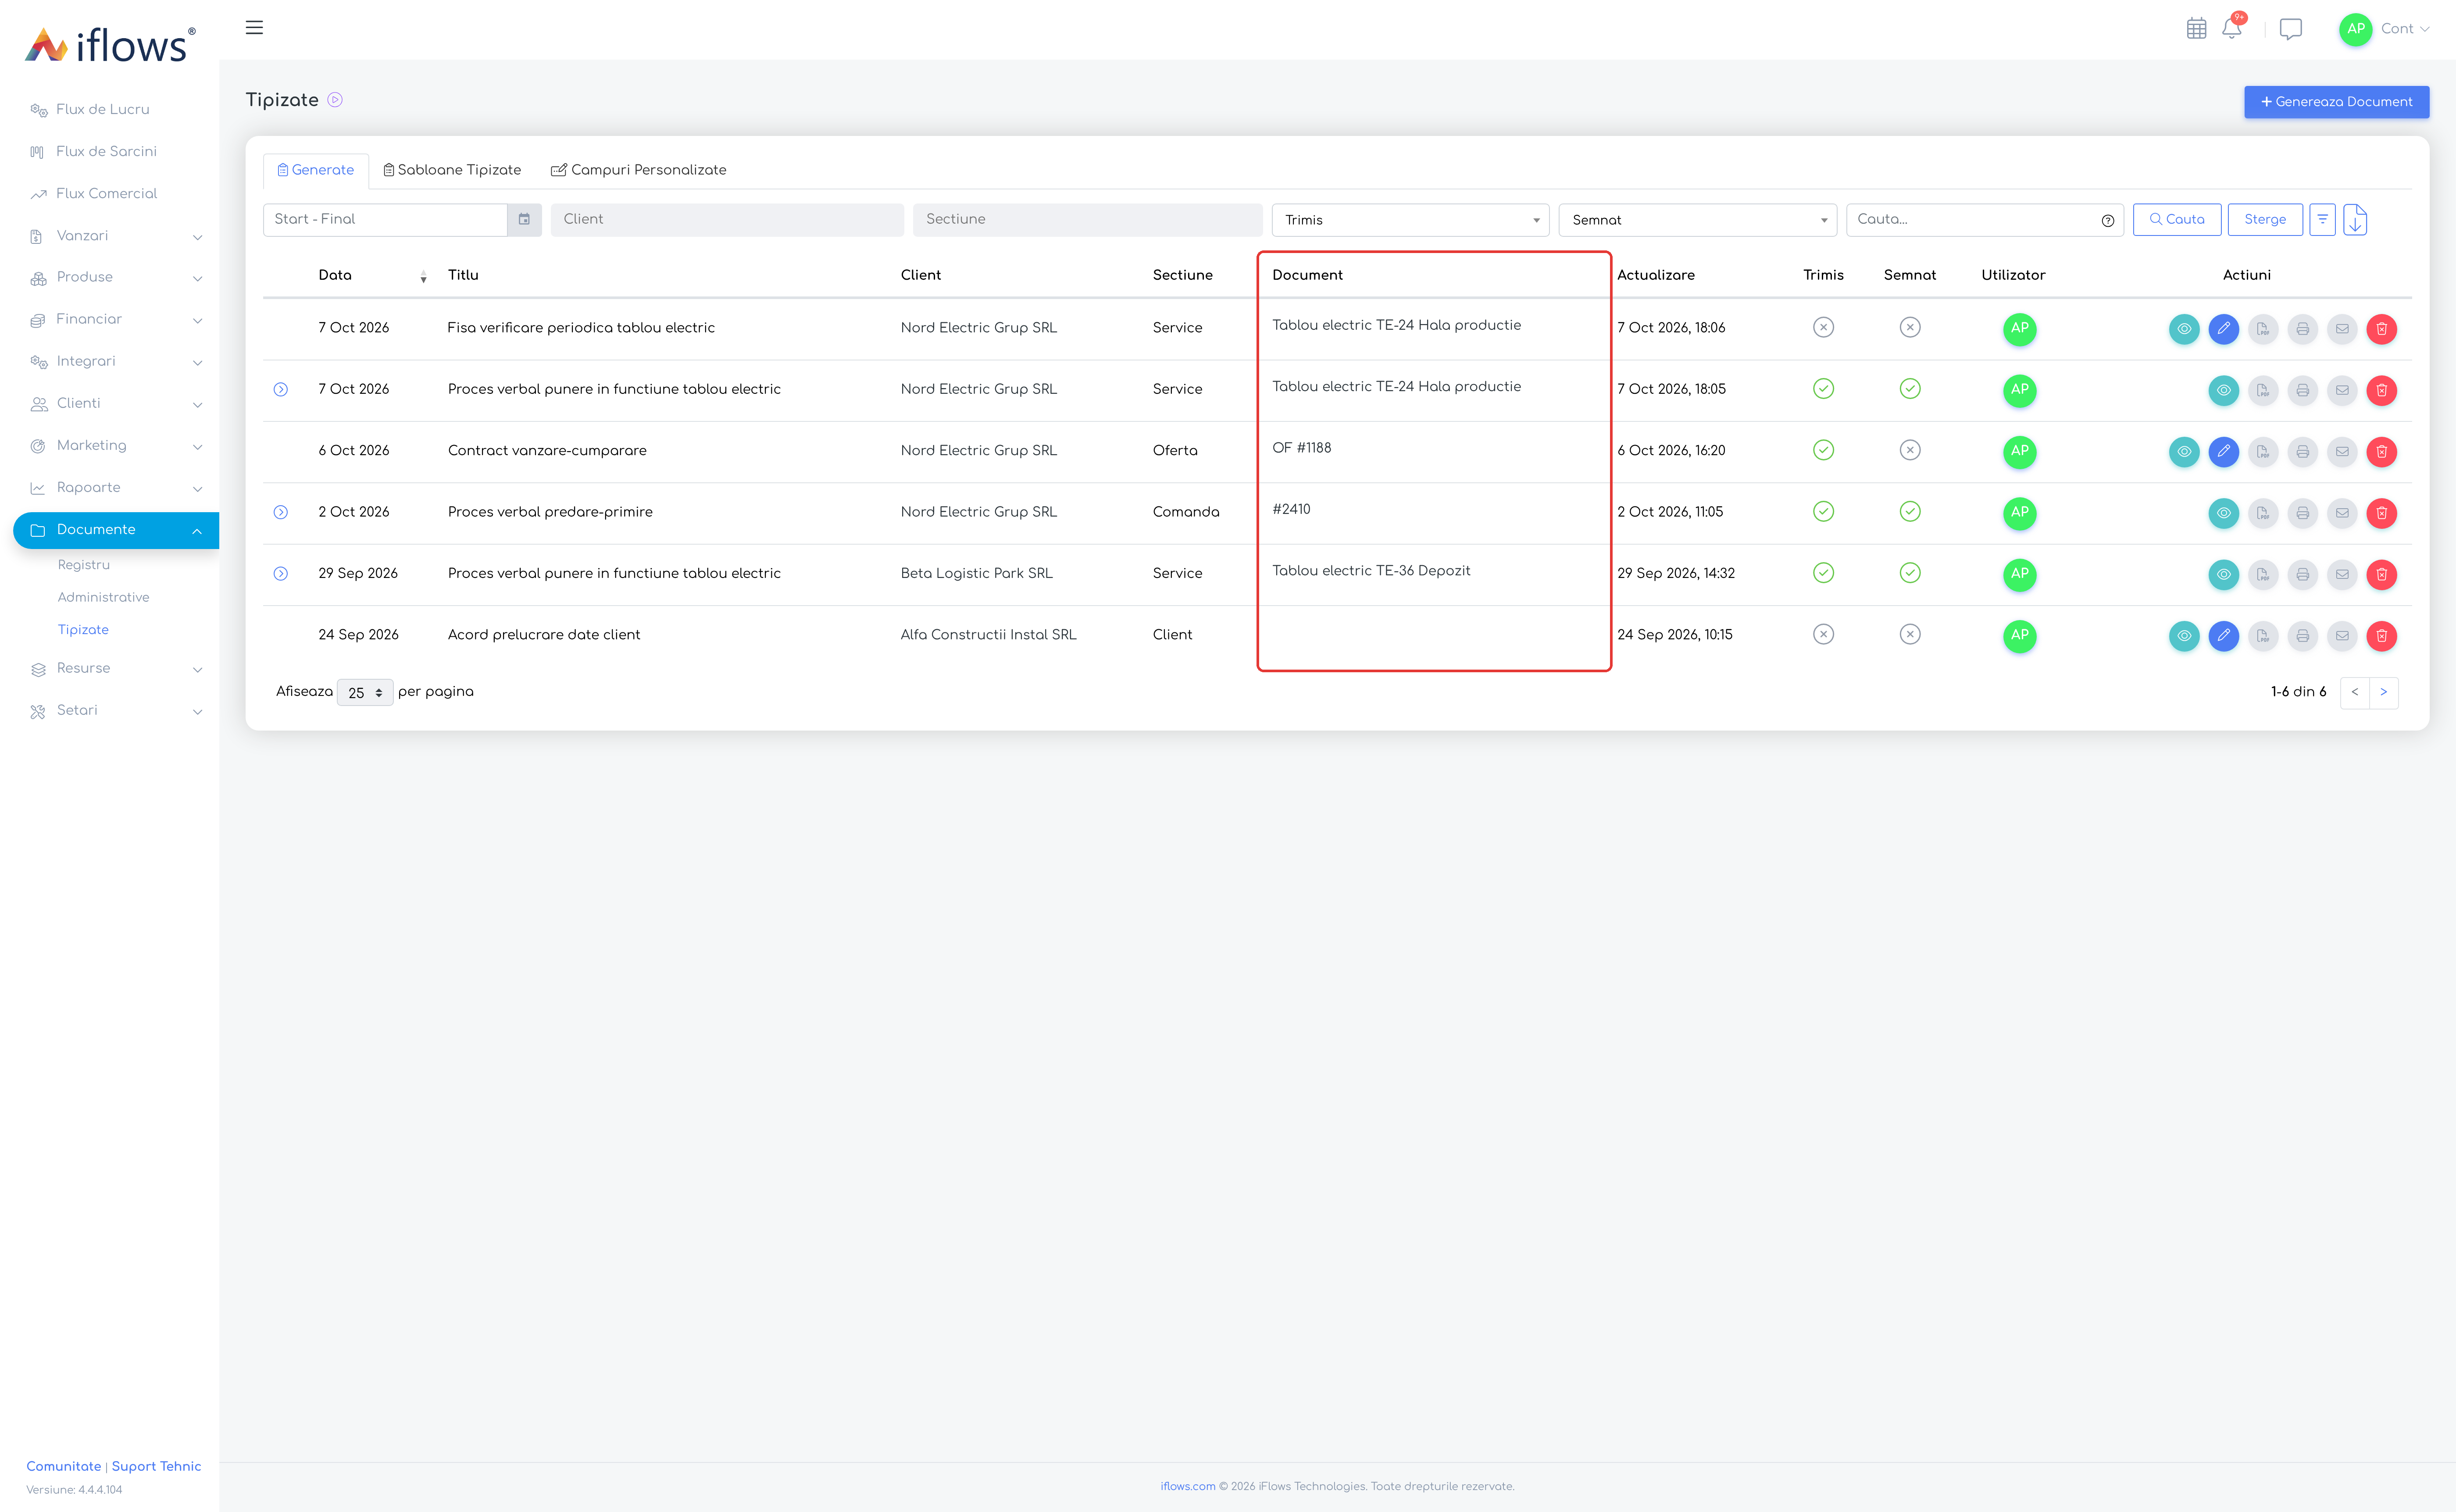2456x1512 pixels.
Task: Switch to Sabloane Tipizate tab
Action: (452, 170)
